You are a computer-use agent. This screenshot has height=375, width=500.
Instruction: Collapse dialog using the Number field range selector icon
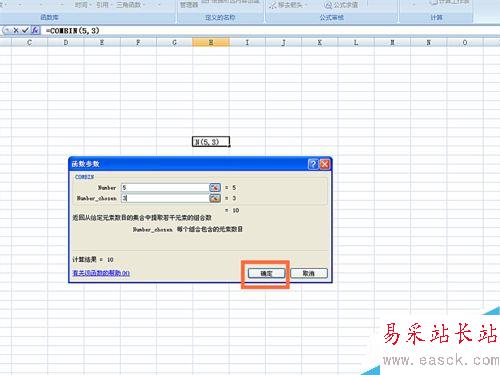pos(215,188)
